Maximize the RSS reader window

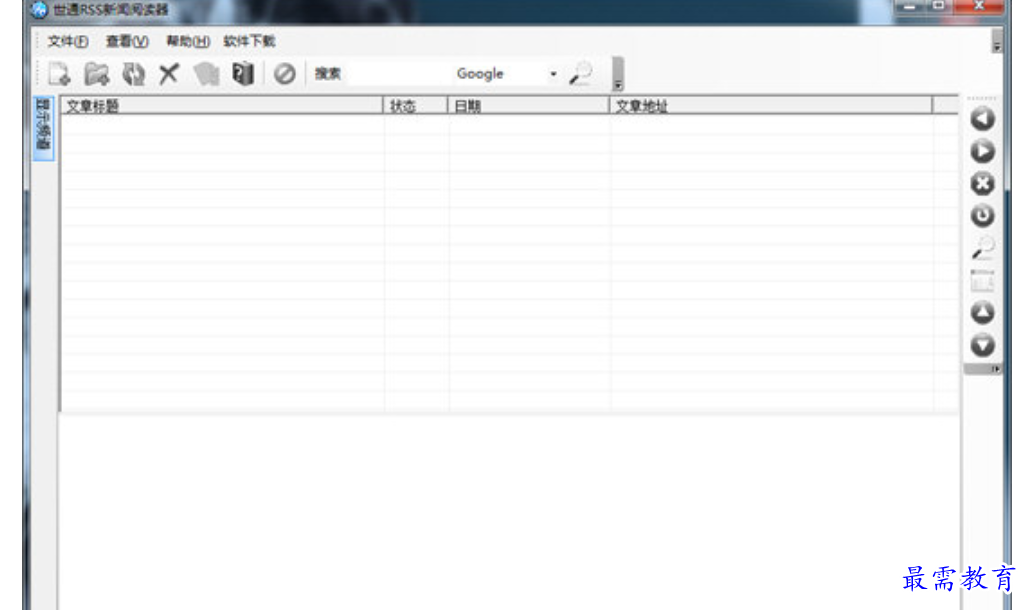coord(939,6)
